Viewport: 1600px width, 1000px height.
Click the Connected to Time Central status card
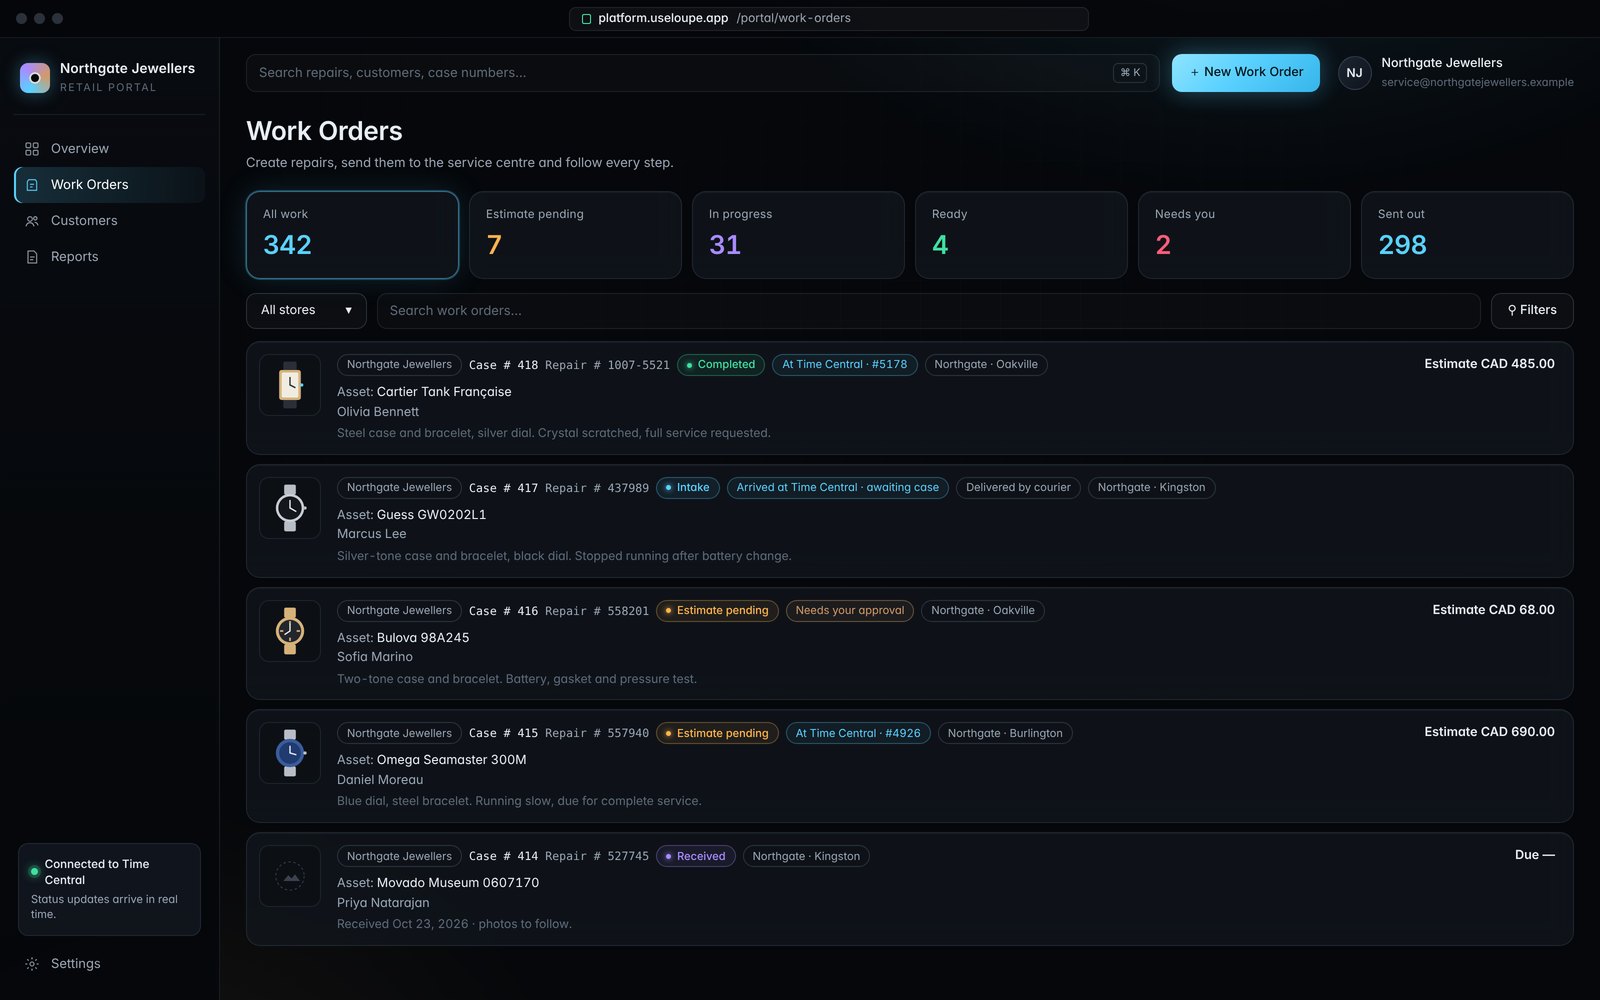coord(109,890)
